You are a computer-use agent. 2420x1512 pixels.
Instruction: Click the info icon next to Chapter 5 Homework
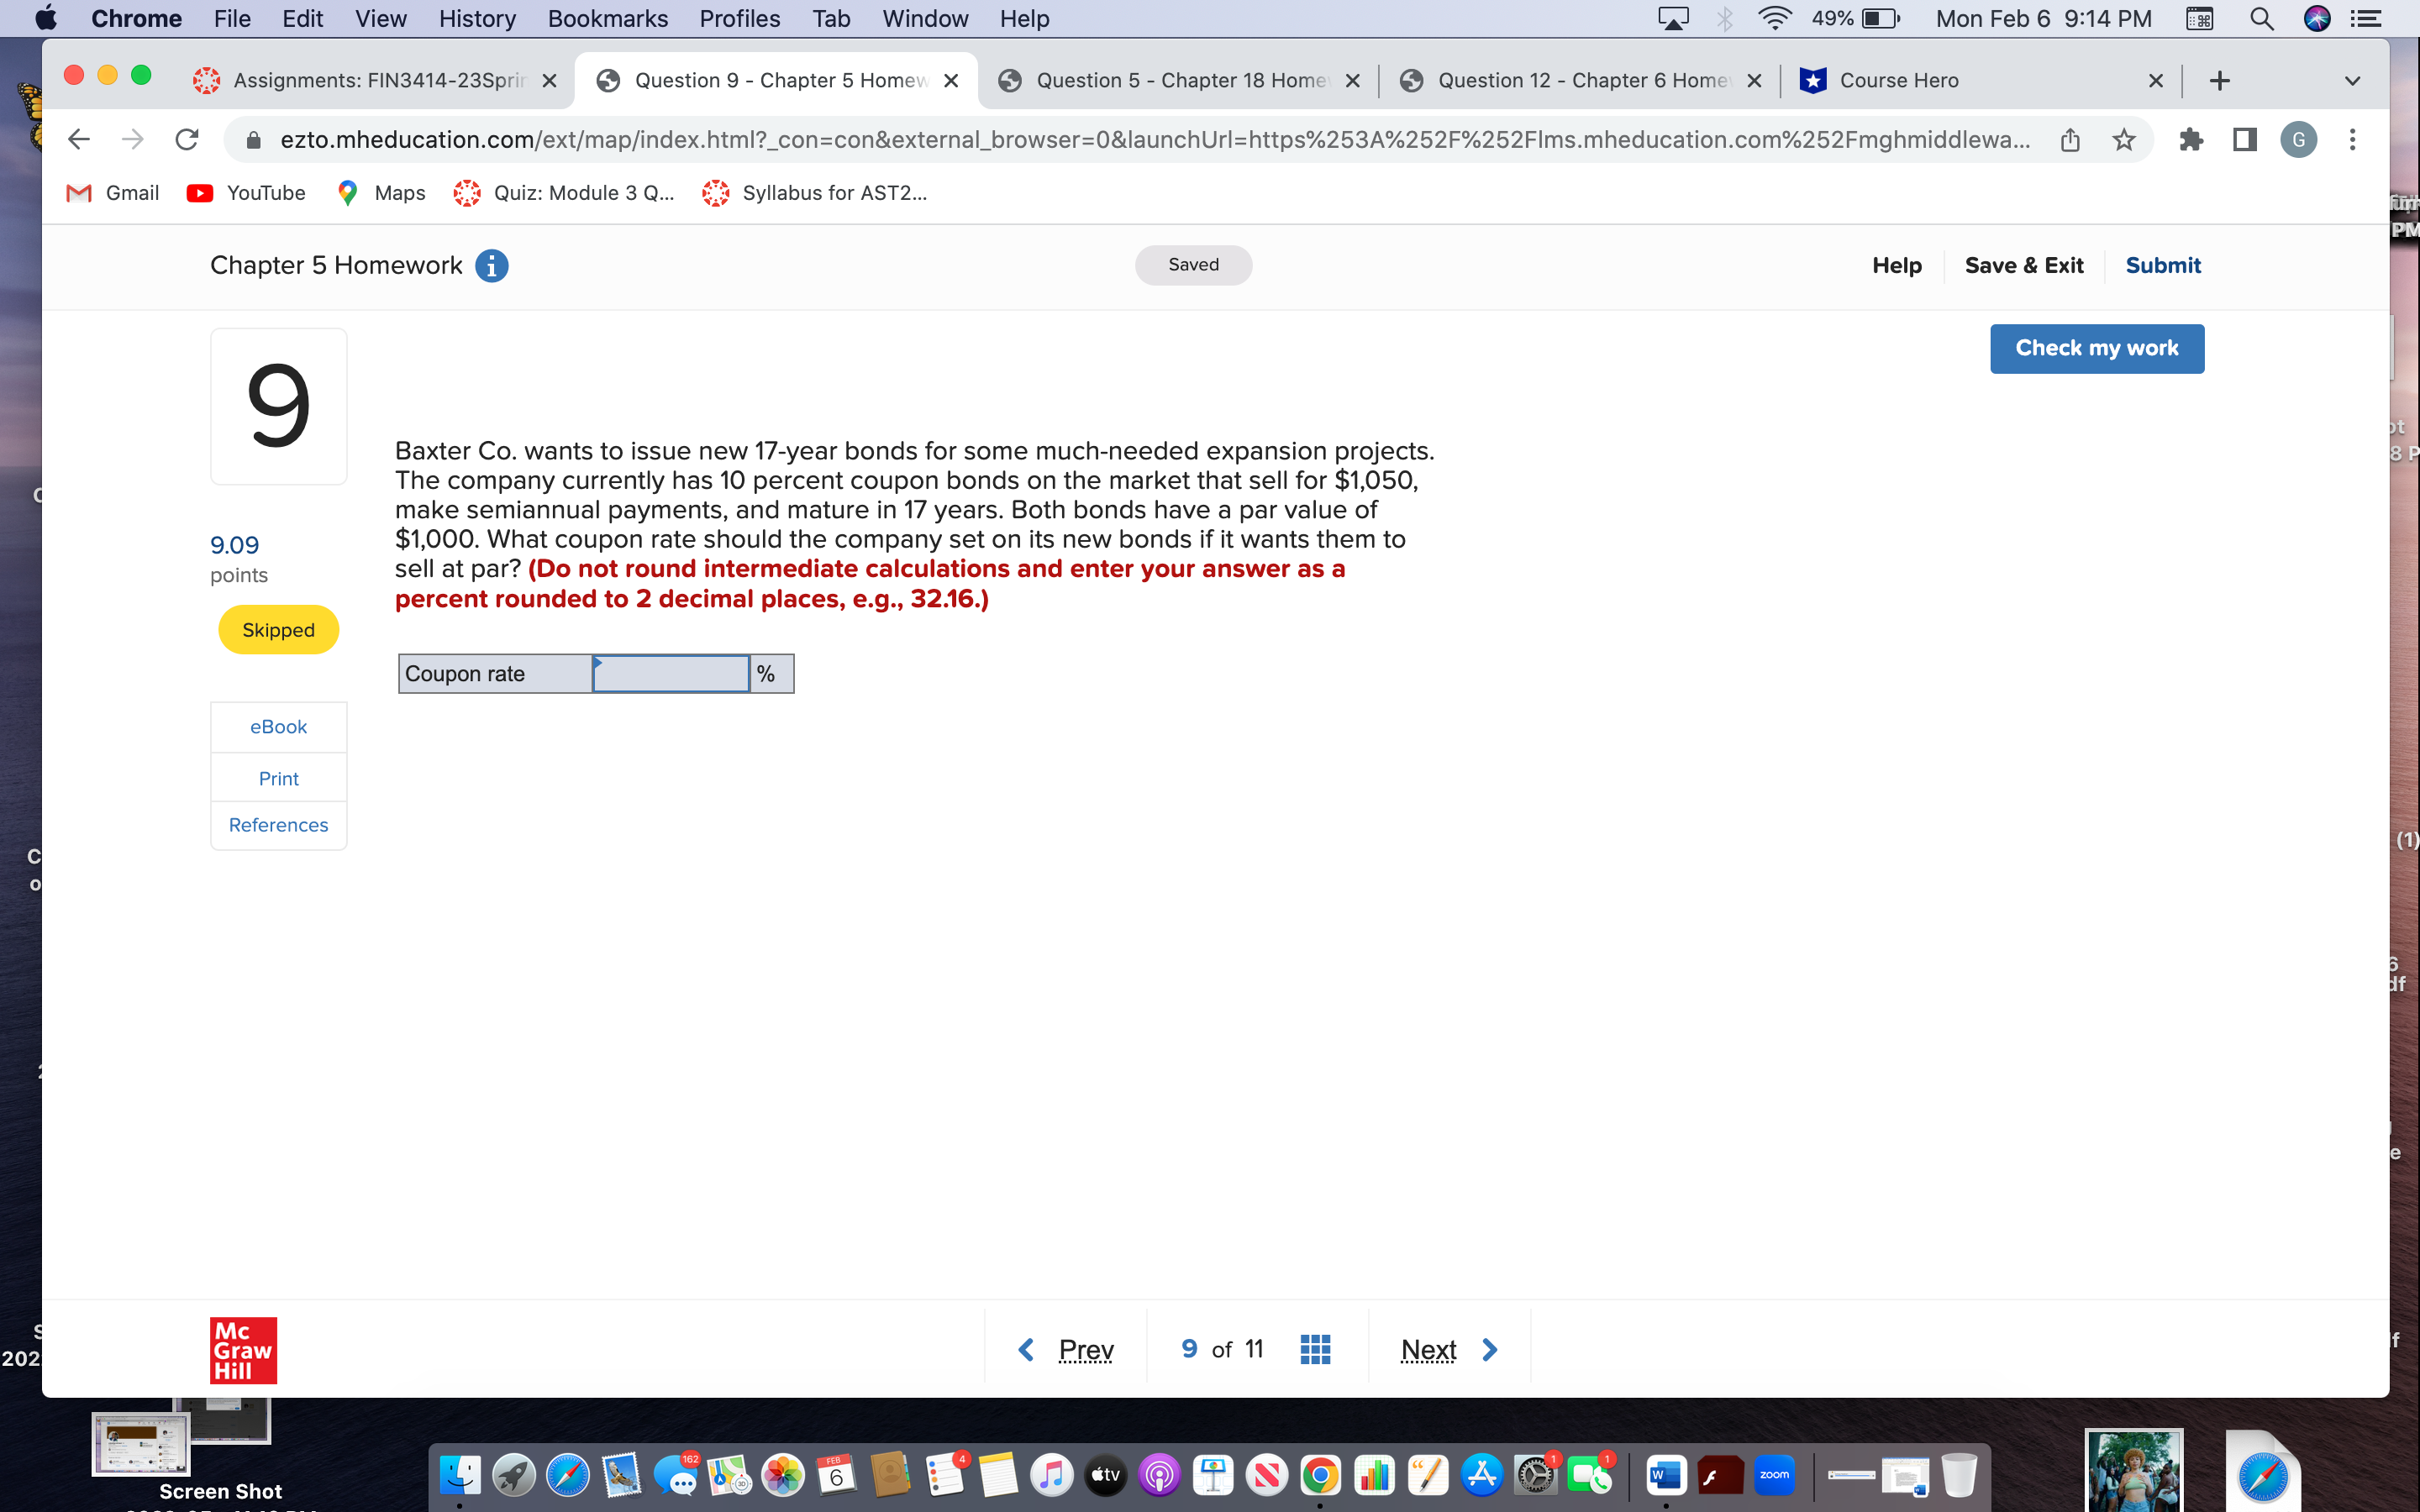tap(491, 265)
